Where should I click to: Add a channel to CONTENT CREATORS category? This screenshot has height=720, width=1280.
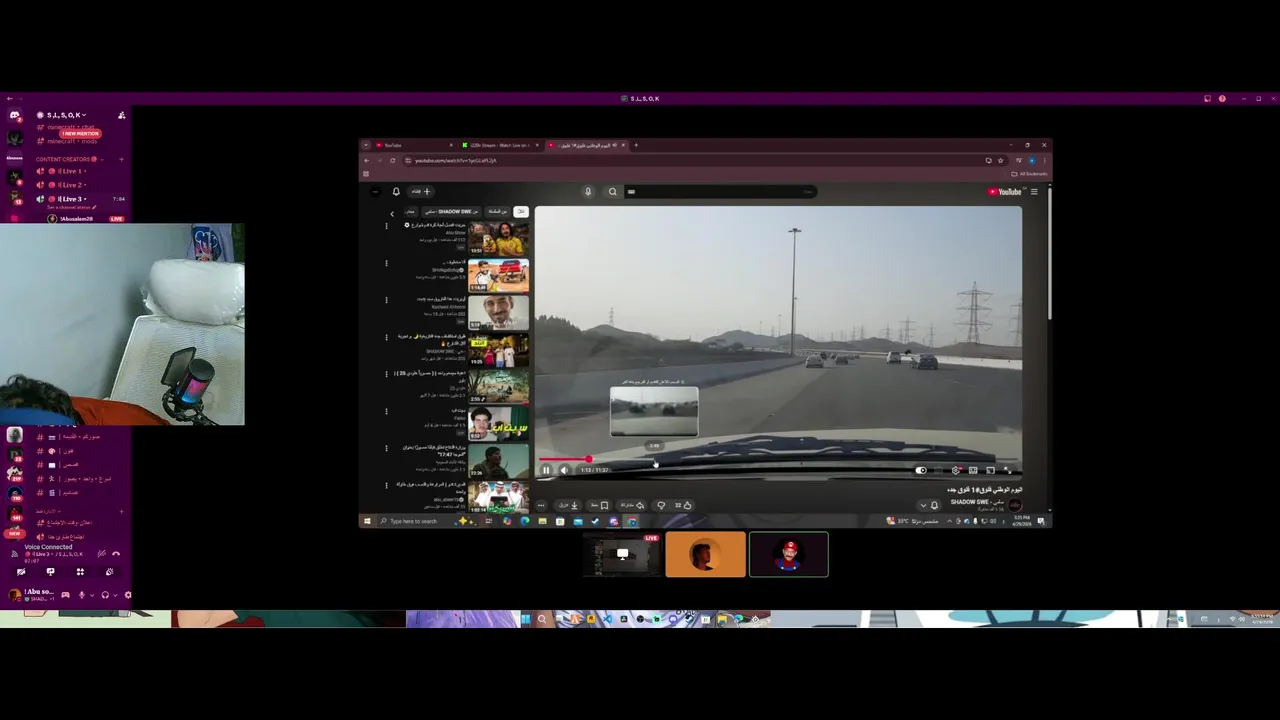(122, 159)
